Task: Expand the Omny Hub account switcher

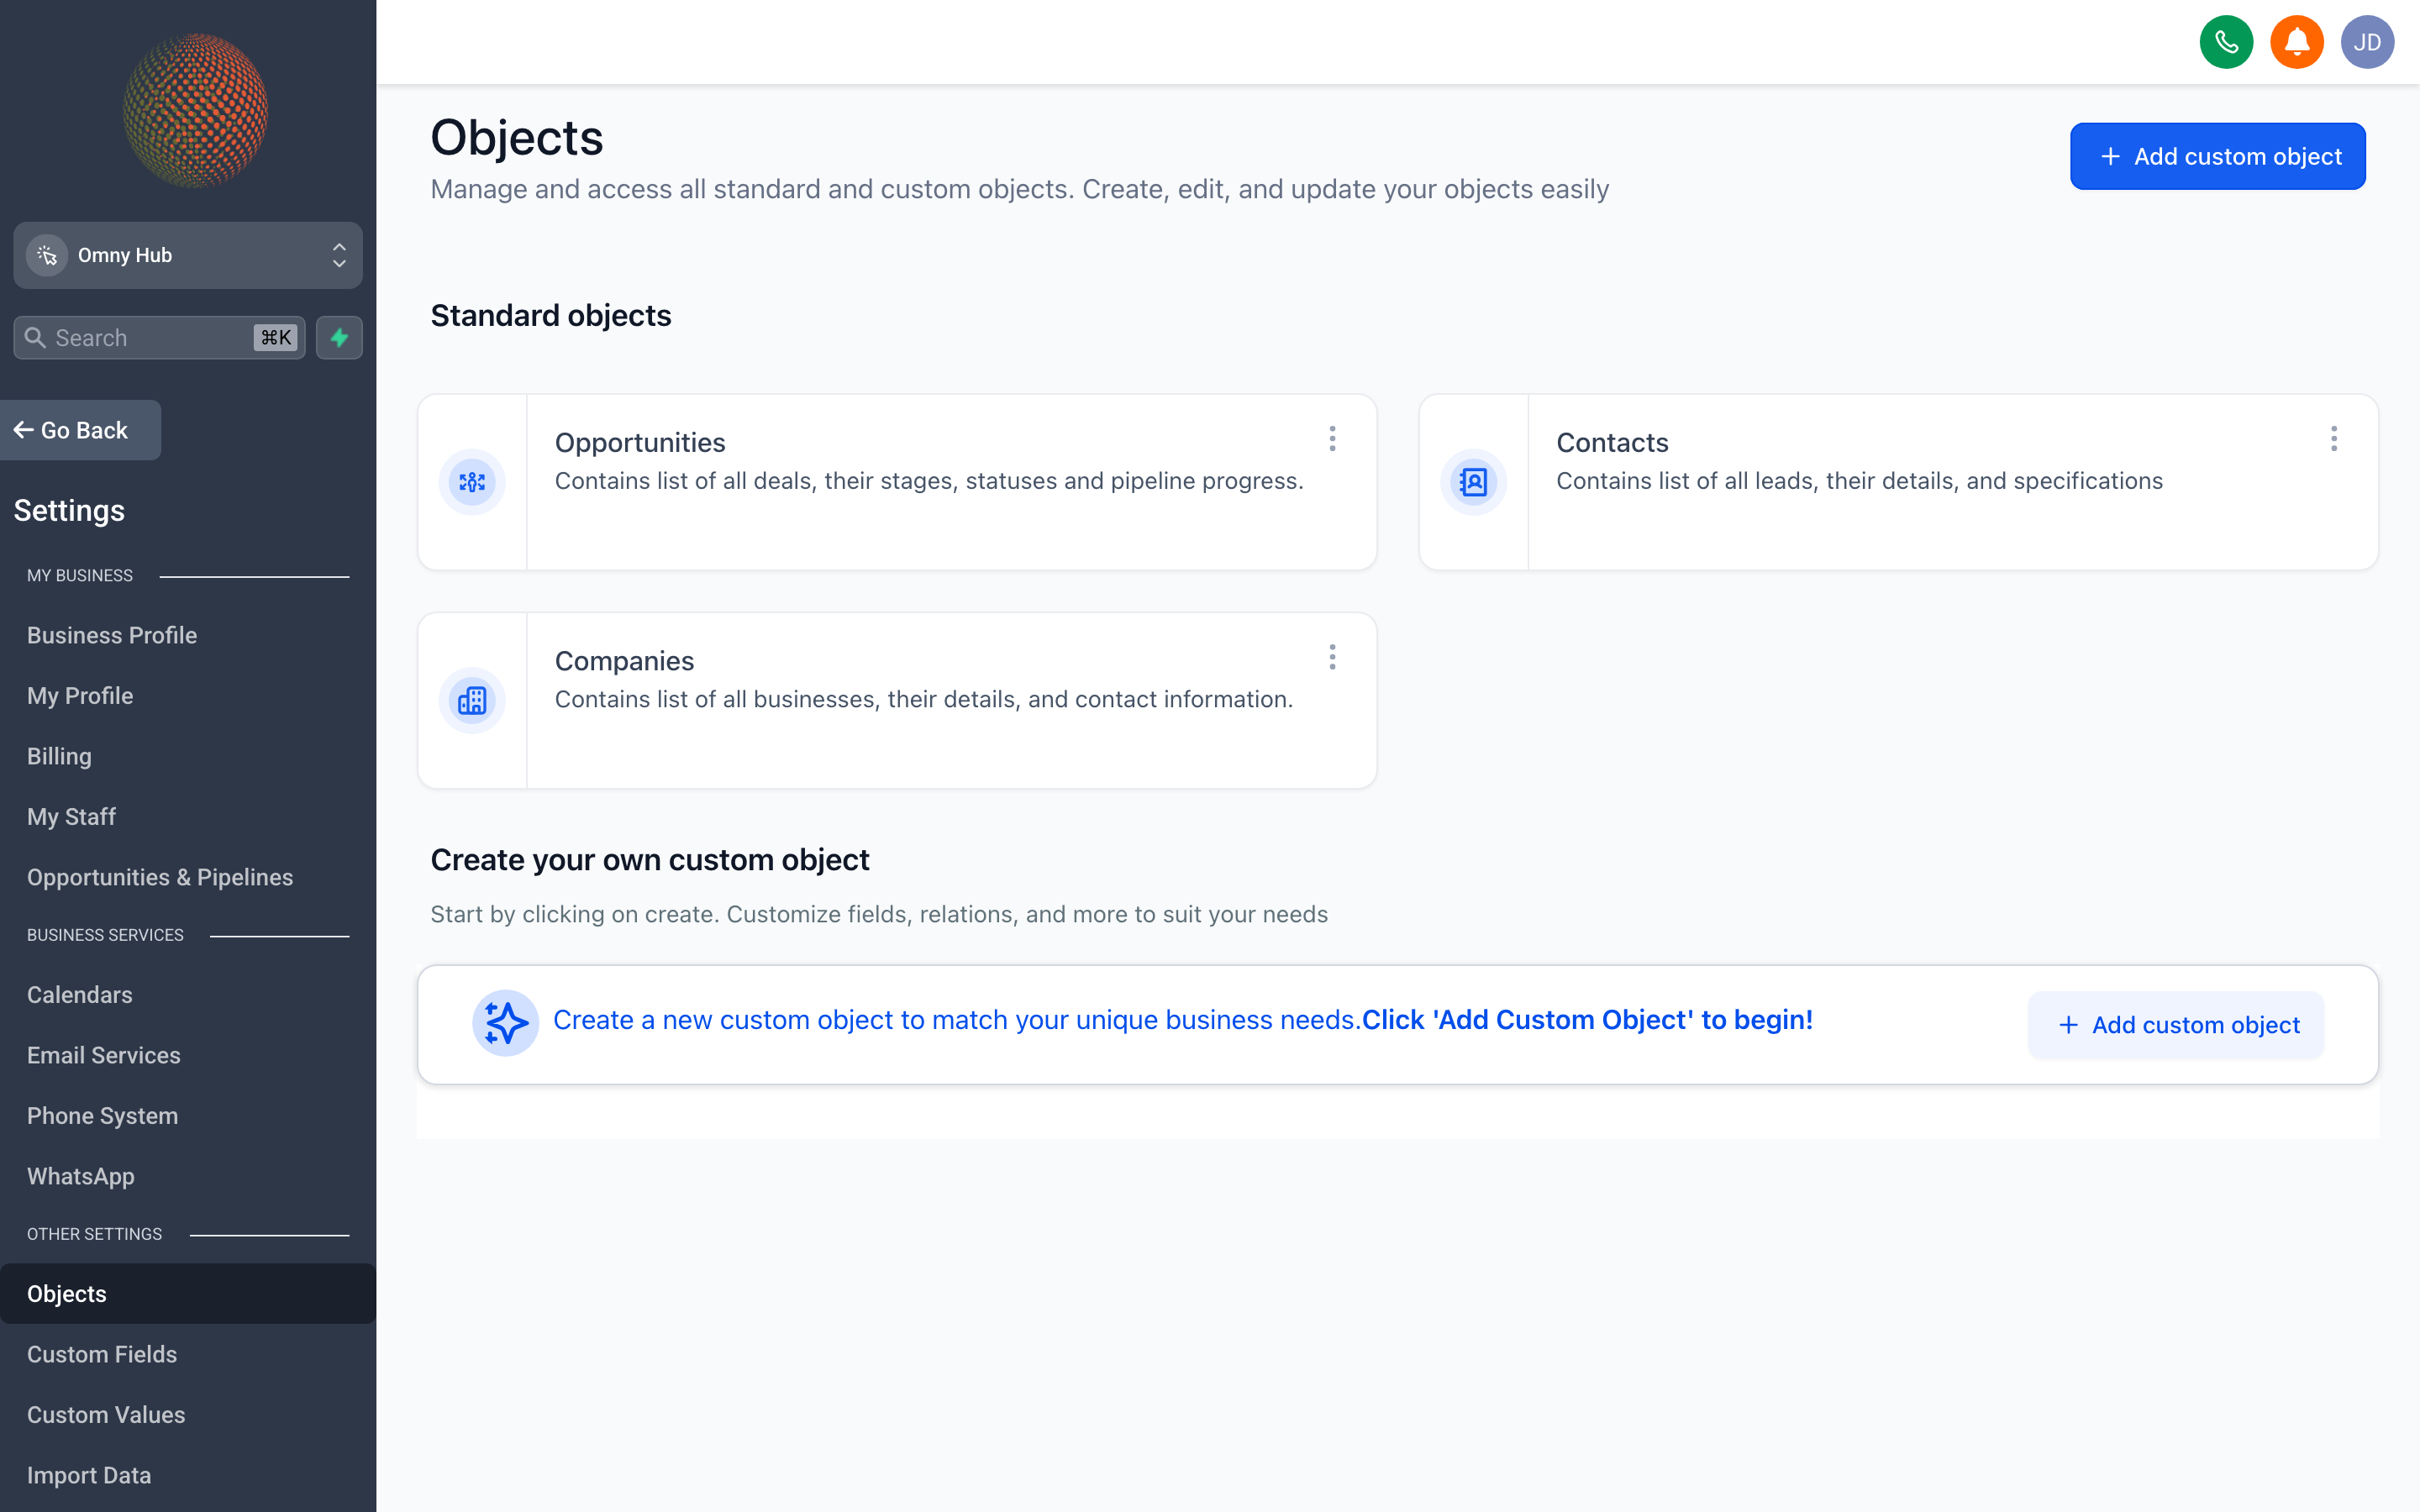Action: click(x=188, y=255)
